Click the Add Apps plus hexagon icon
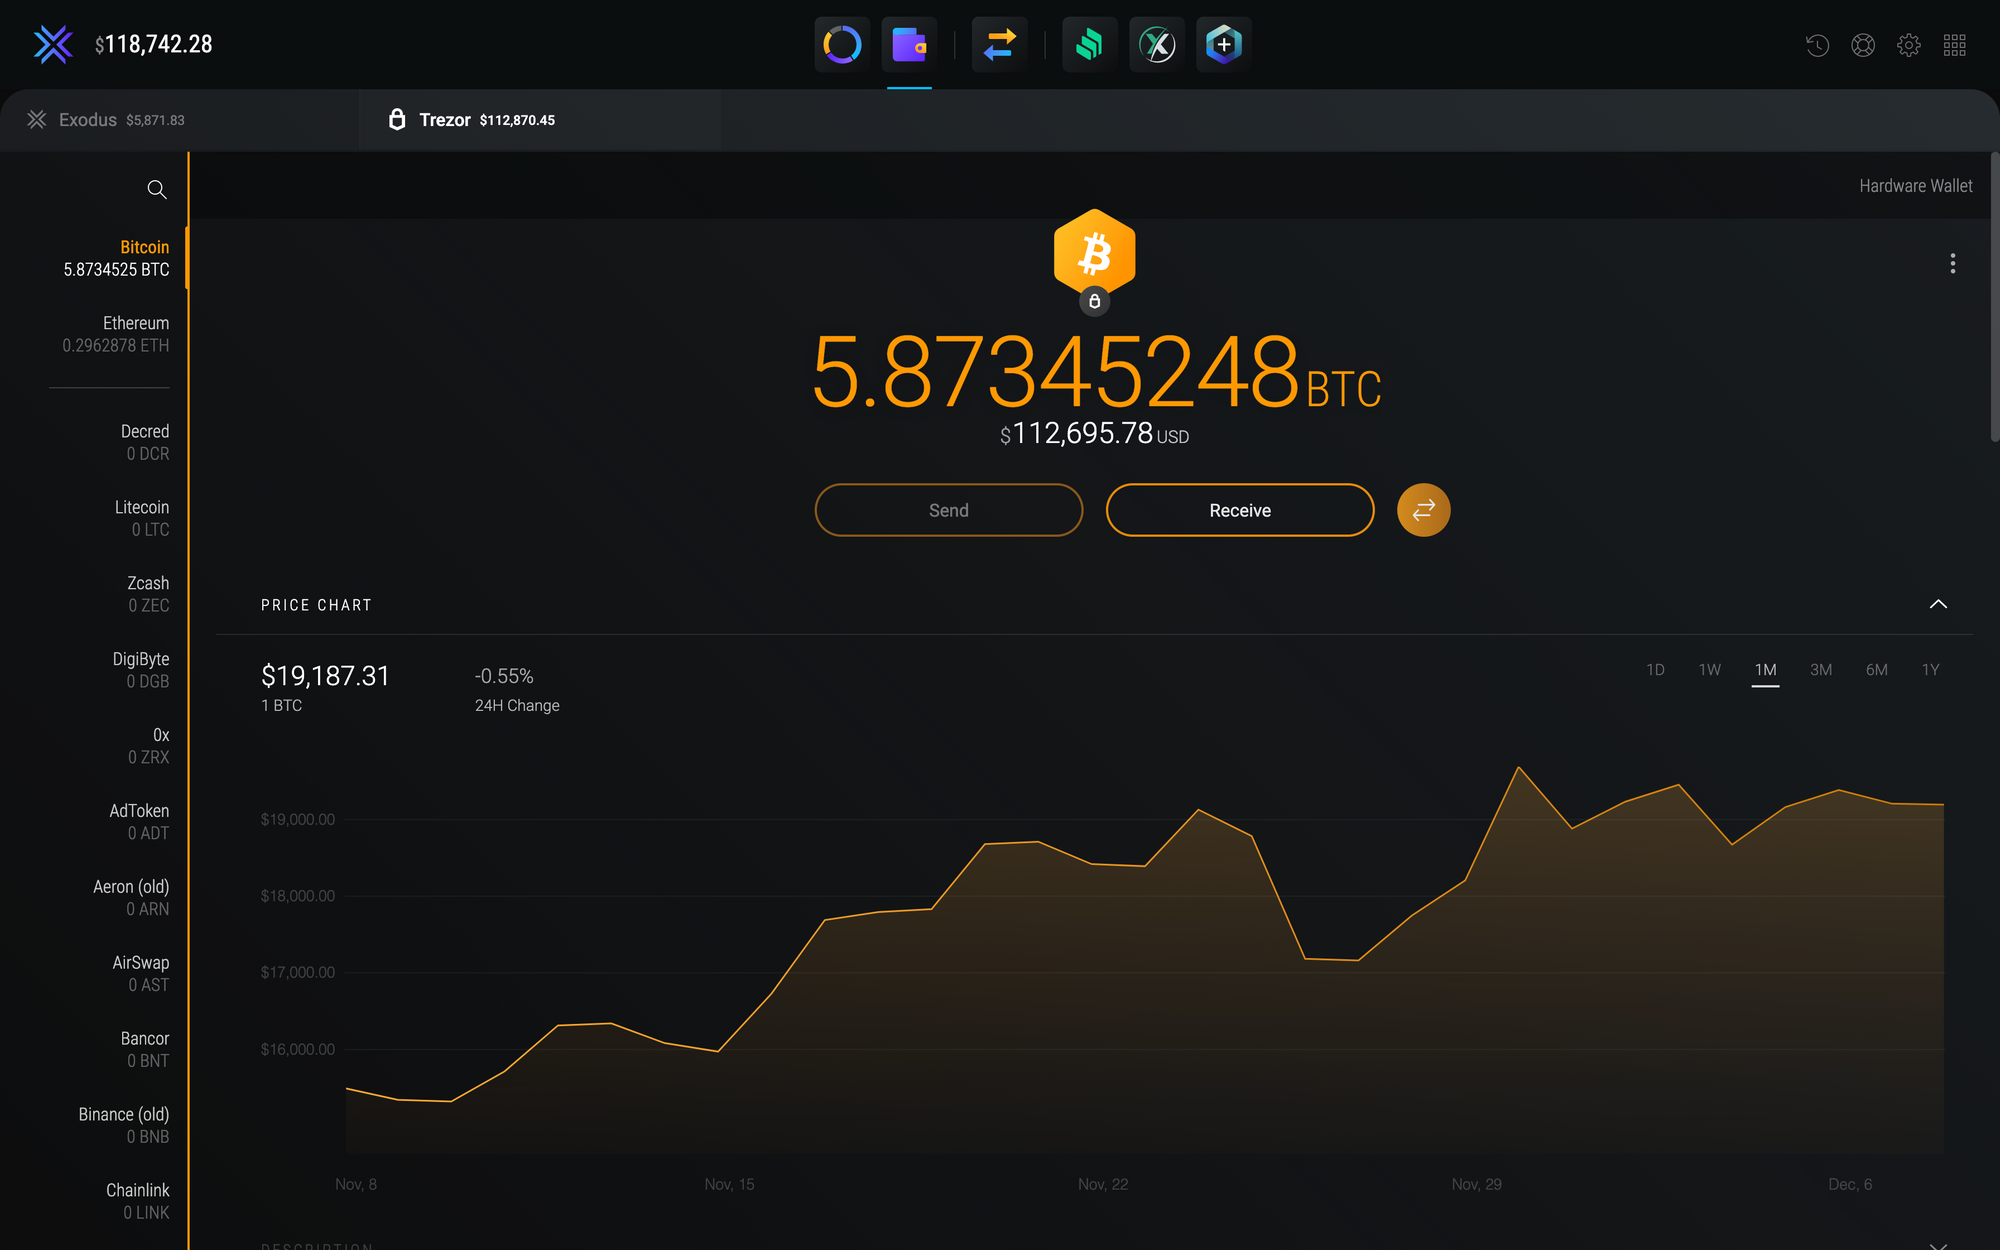 click(x=1224, y=44)
